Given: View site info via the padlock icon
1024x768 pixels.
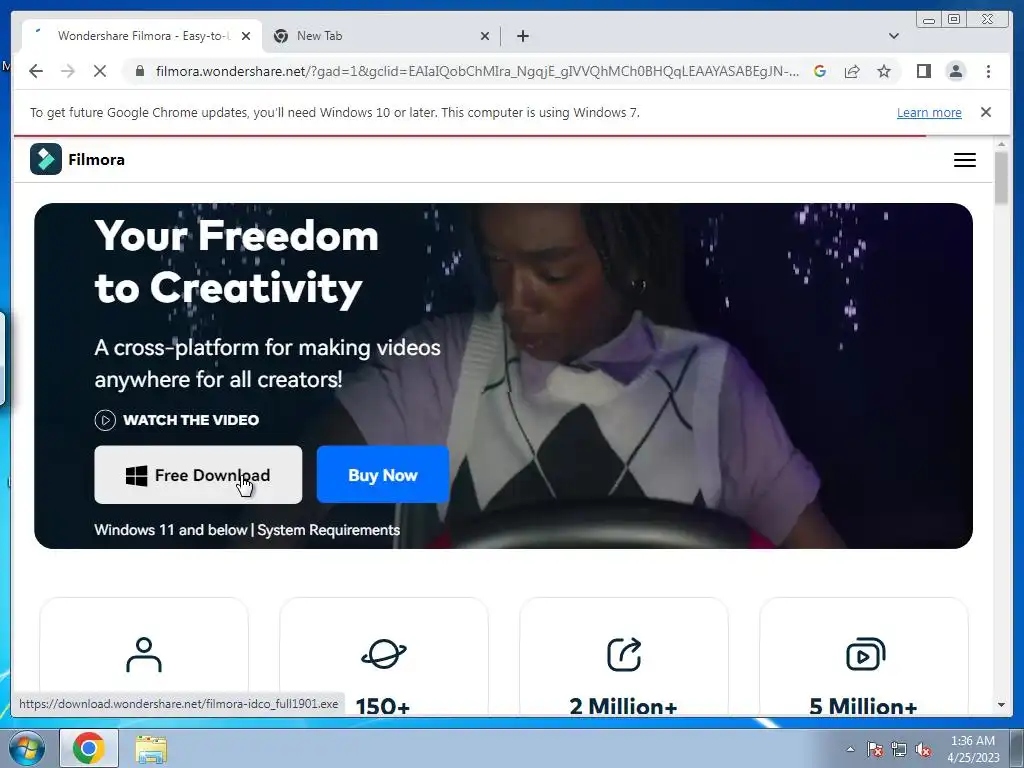Looking at the screenshot, I should 139,71.
